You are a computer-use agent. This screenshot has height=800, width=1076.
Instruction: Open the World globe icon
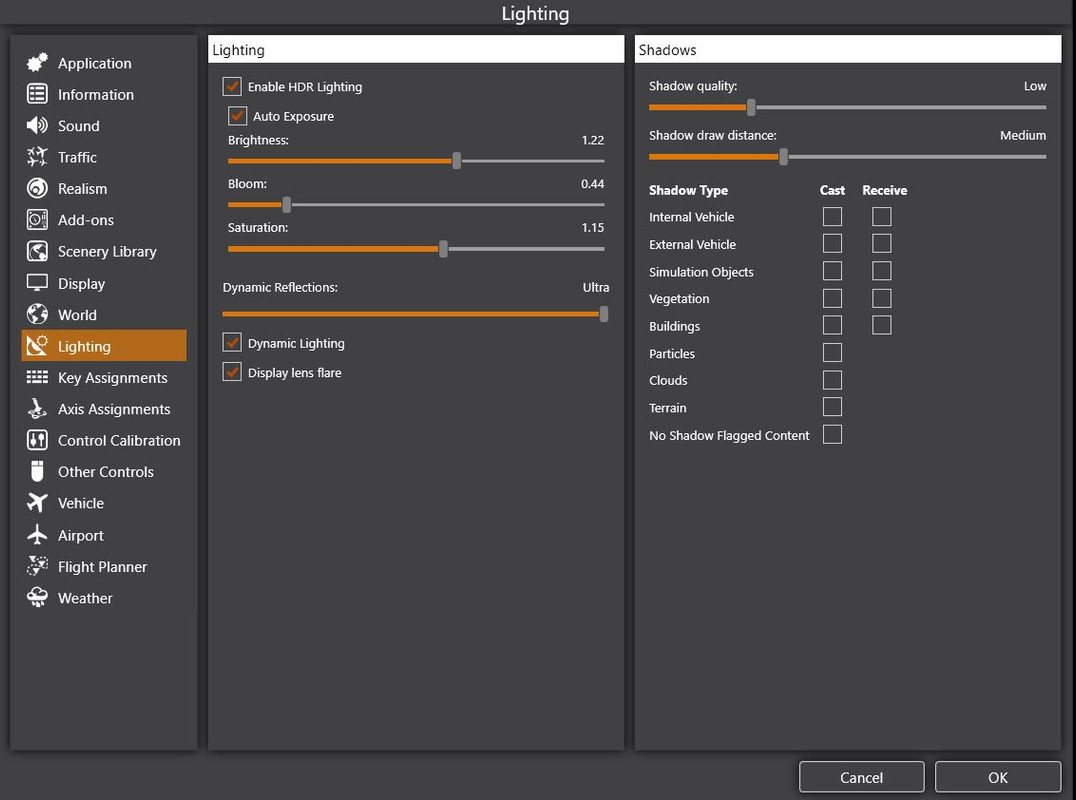(x=37, y=314)
